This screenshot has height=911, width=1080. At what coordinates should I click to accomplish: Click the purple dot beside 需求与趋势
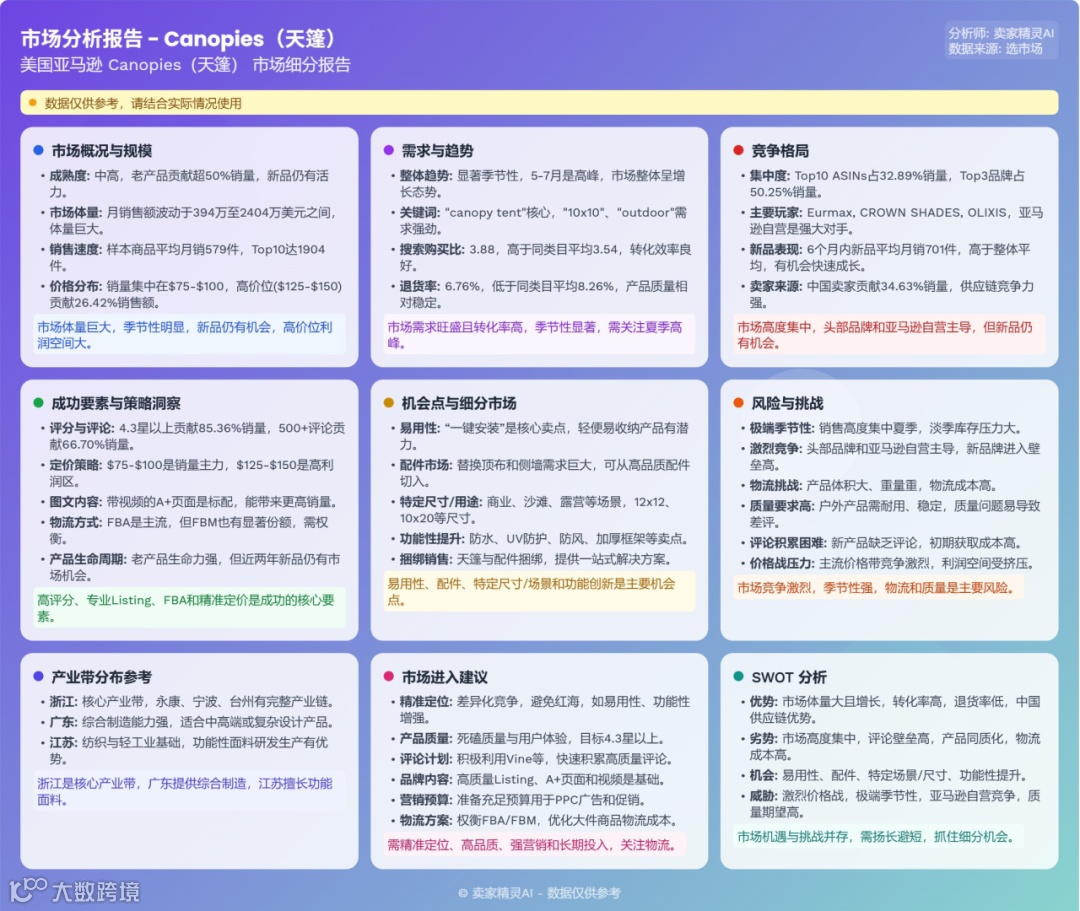(388, 150)
